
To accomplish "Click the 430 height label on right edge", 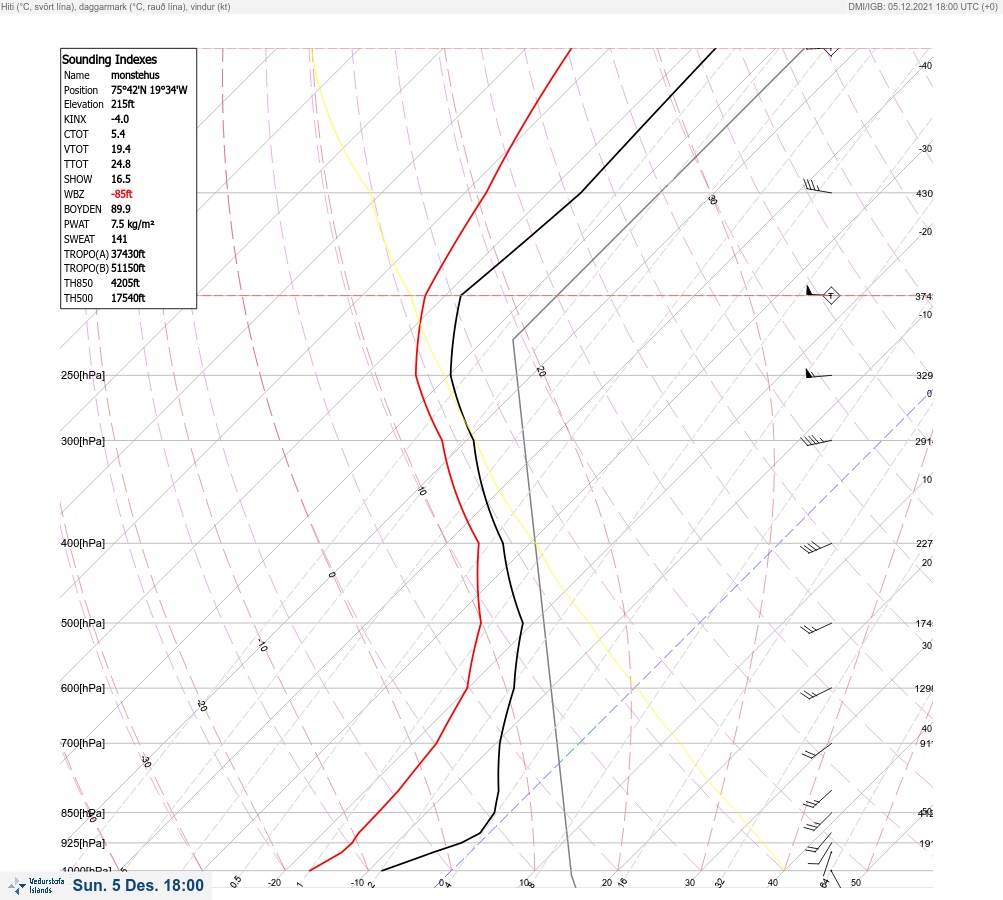I will [x=924, y=193].
